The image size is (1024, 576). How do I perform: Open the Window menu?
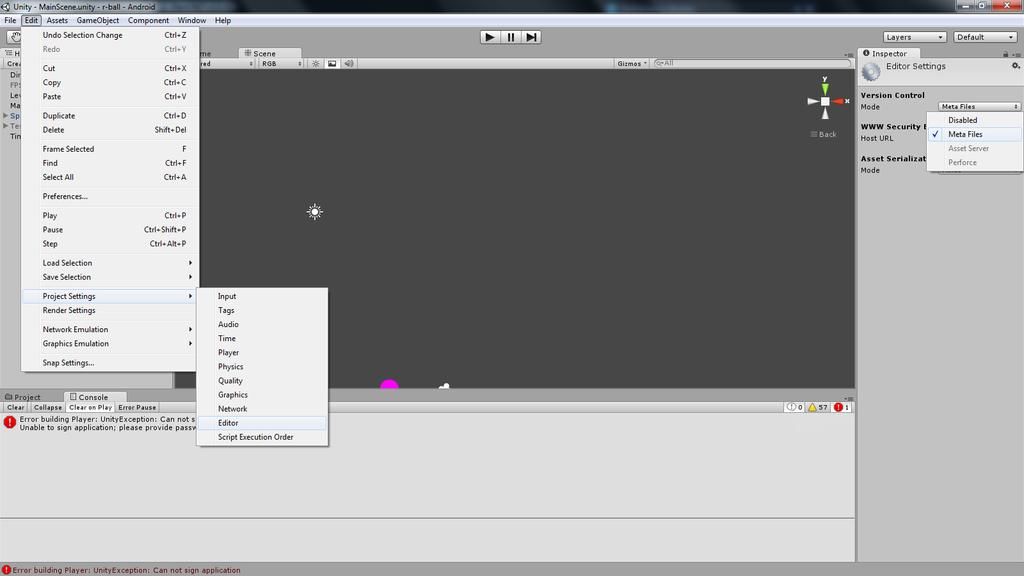click(191, 20)
